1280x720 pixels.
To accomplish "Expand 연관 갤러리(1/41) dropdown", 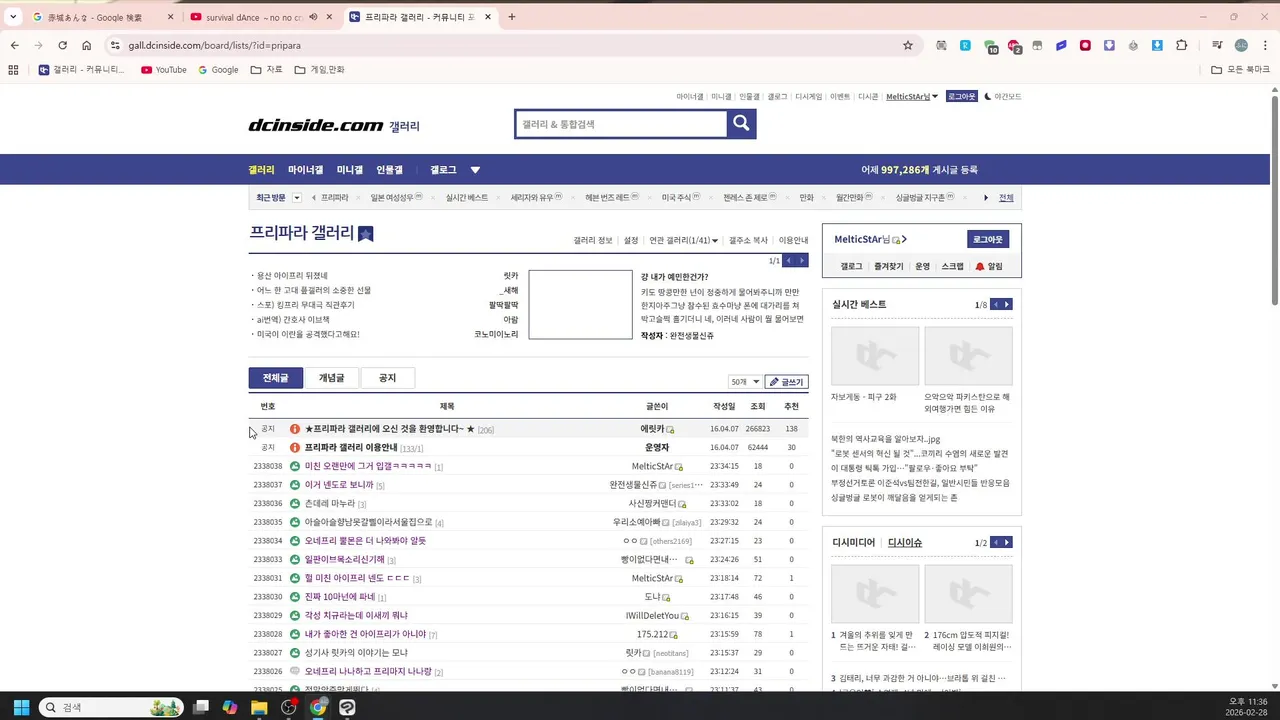I will tap(682, 240).
